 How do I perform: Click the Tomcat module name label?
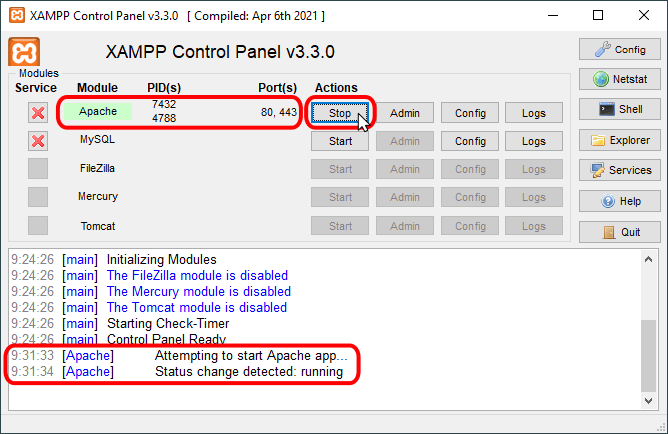pos(98,226)
